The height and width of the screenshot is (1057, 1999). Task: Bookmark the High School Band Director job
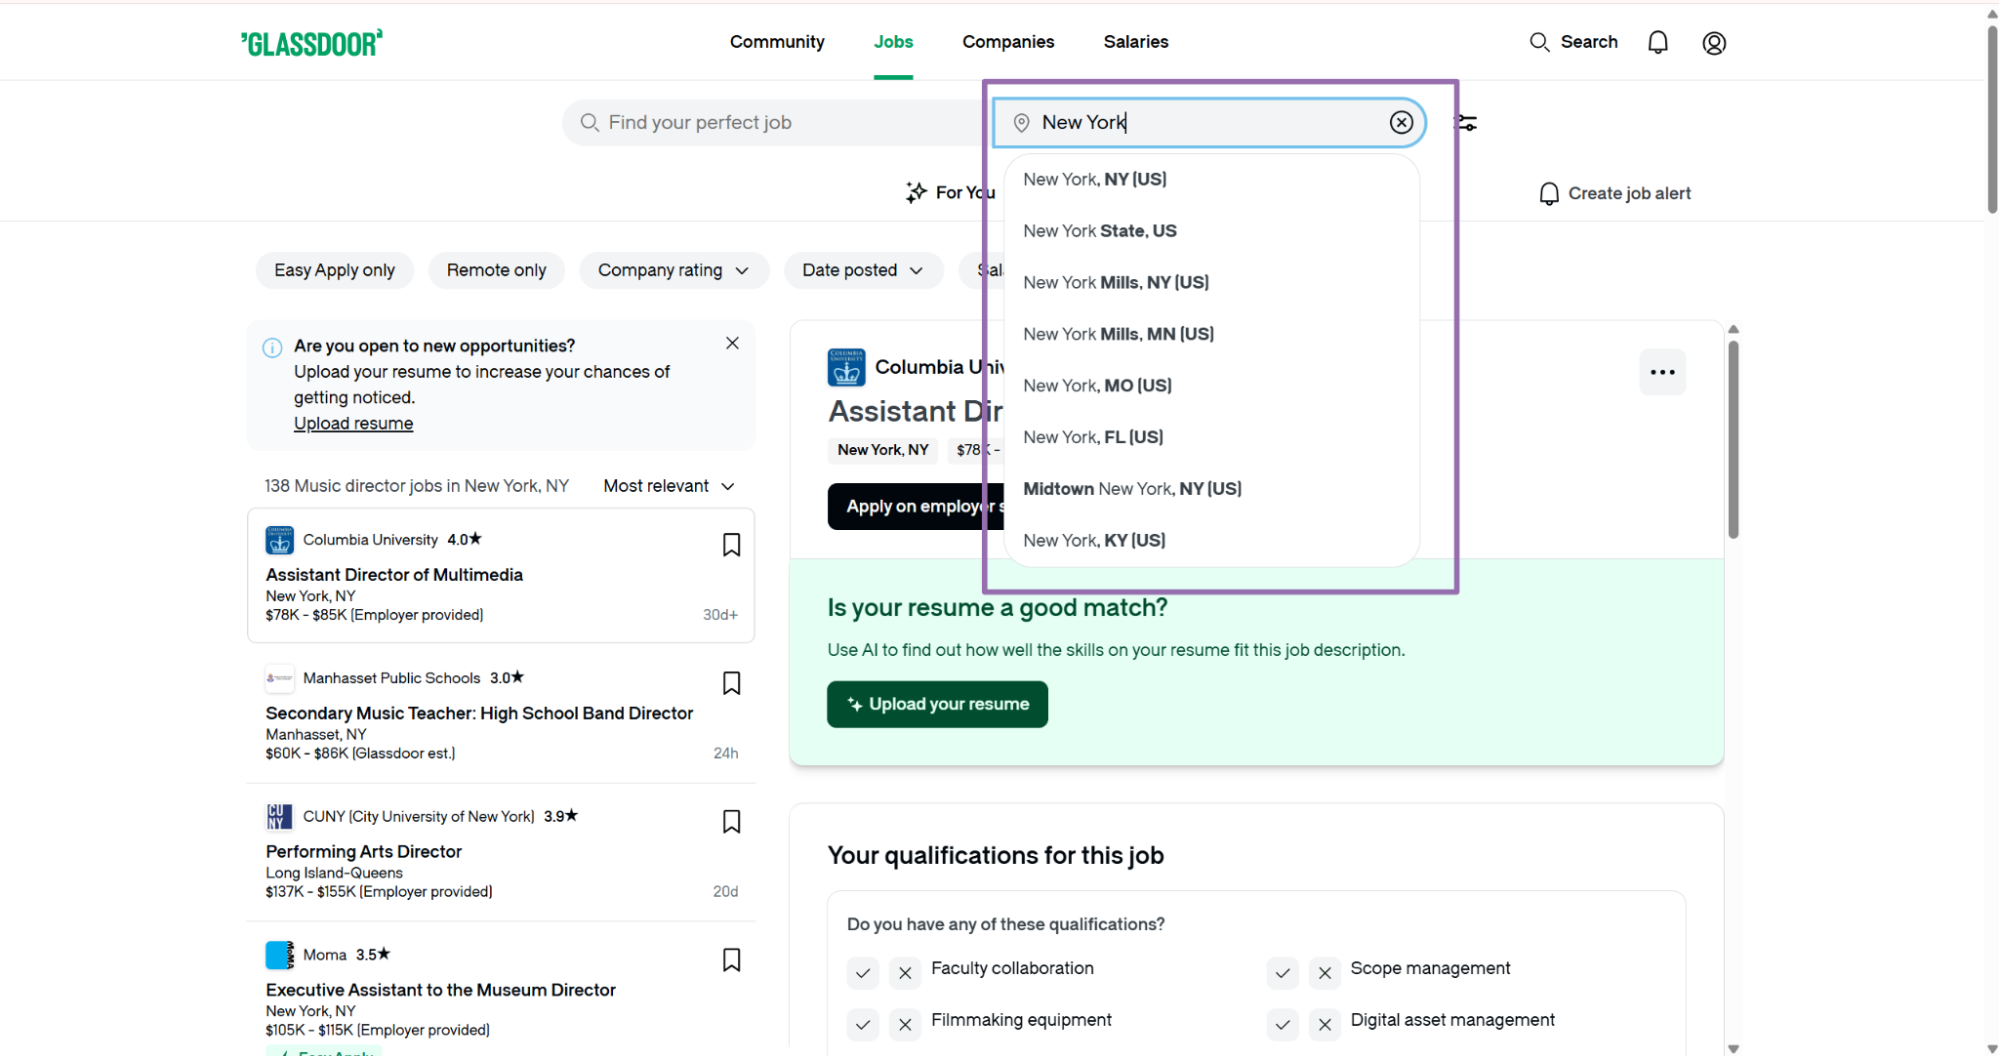click(x=731, y=683)
